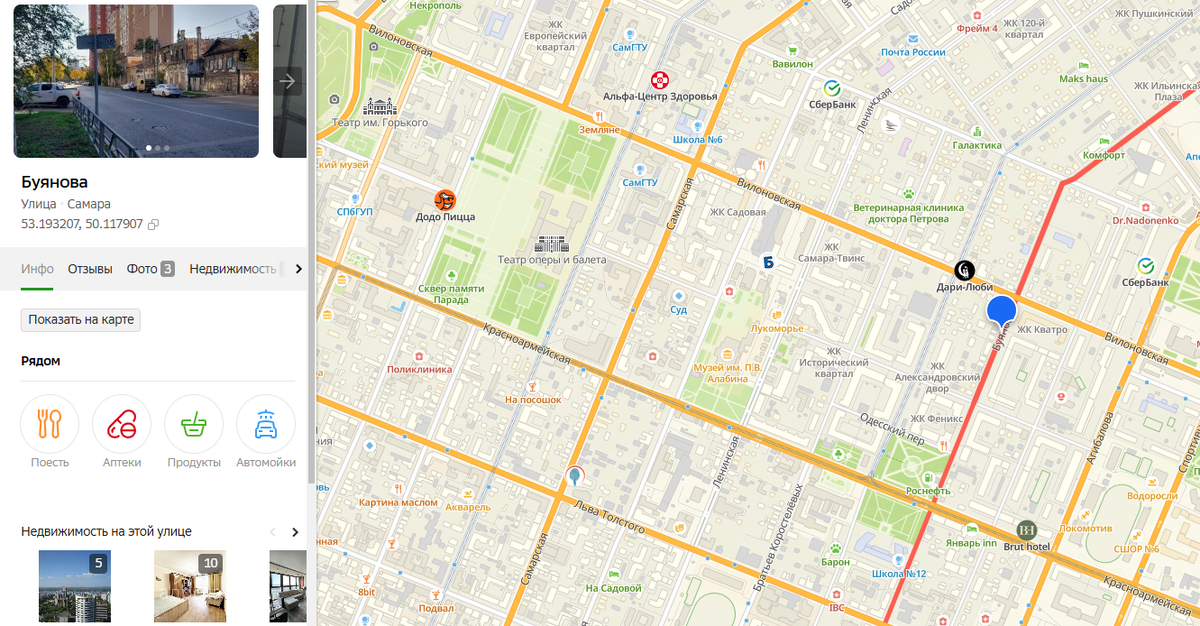
Task: Click the Январь inn map label
Action: [x=970, y=544]
